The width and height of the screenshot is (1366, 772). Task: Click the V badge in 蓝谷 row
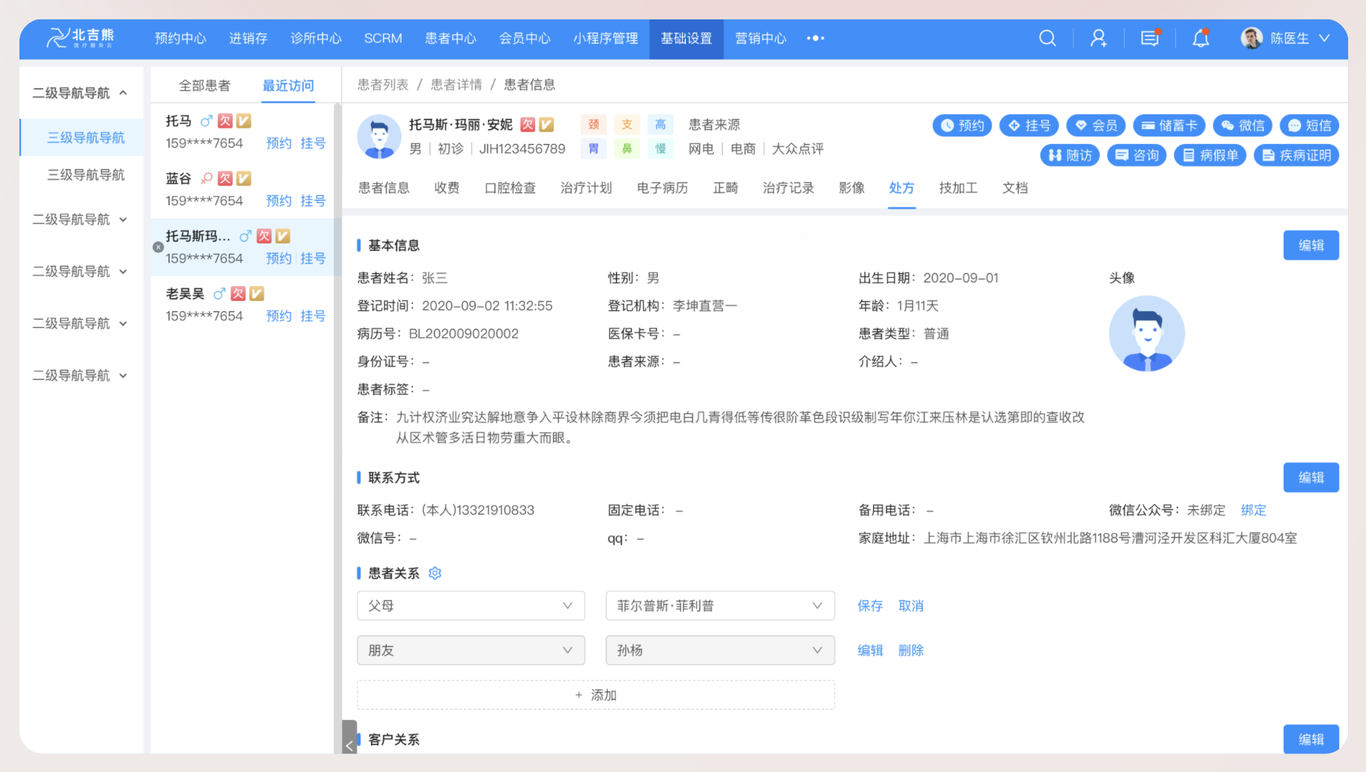tap(244, 178)
